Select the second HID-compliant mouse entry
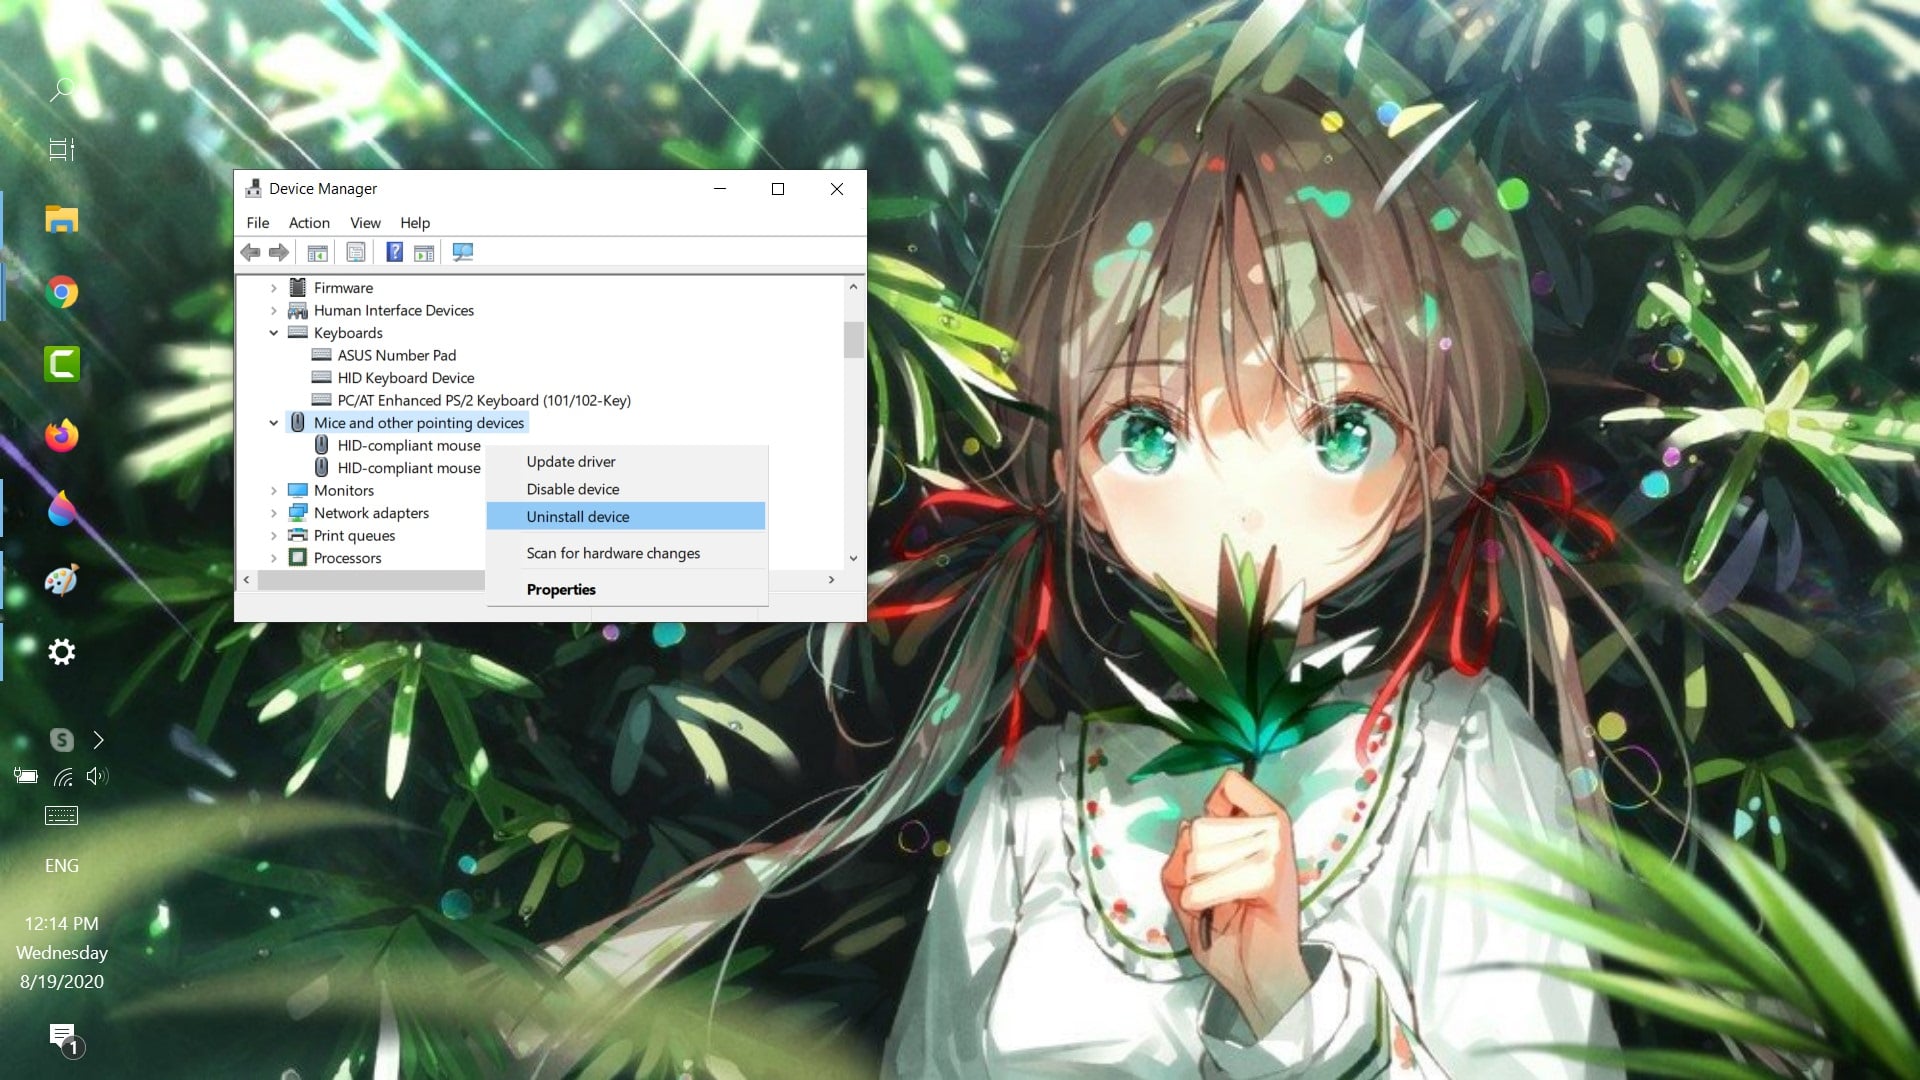 coord(408,468)
